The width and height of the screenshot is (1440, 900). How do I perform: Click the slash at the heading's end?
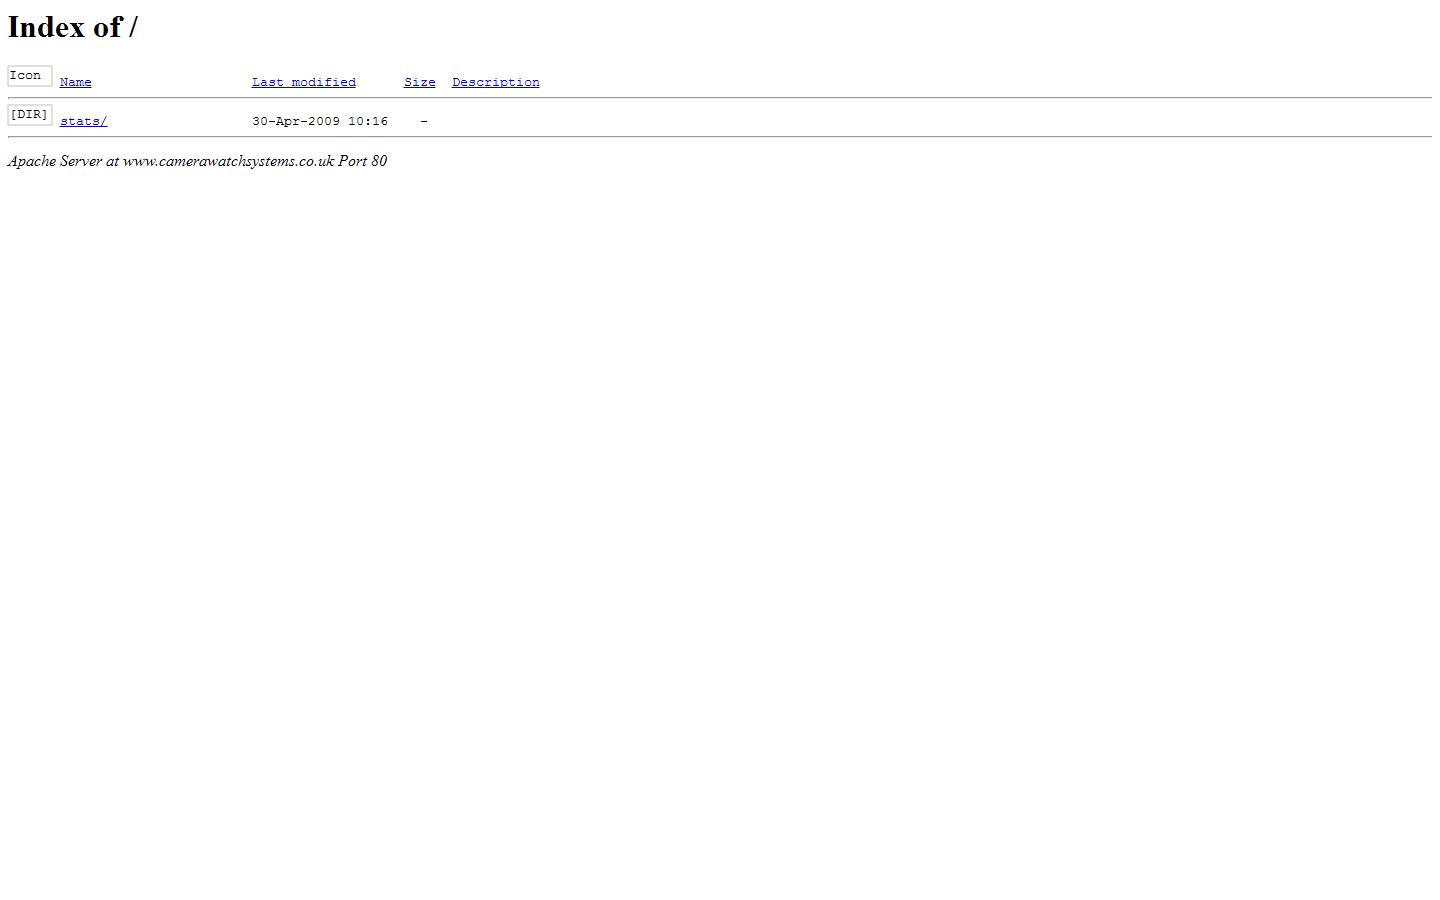pos(133,27)
